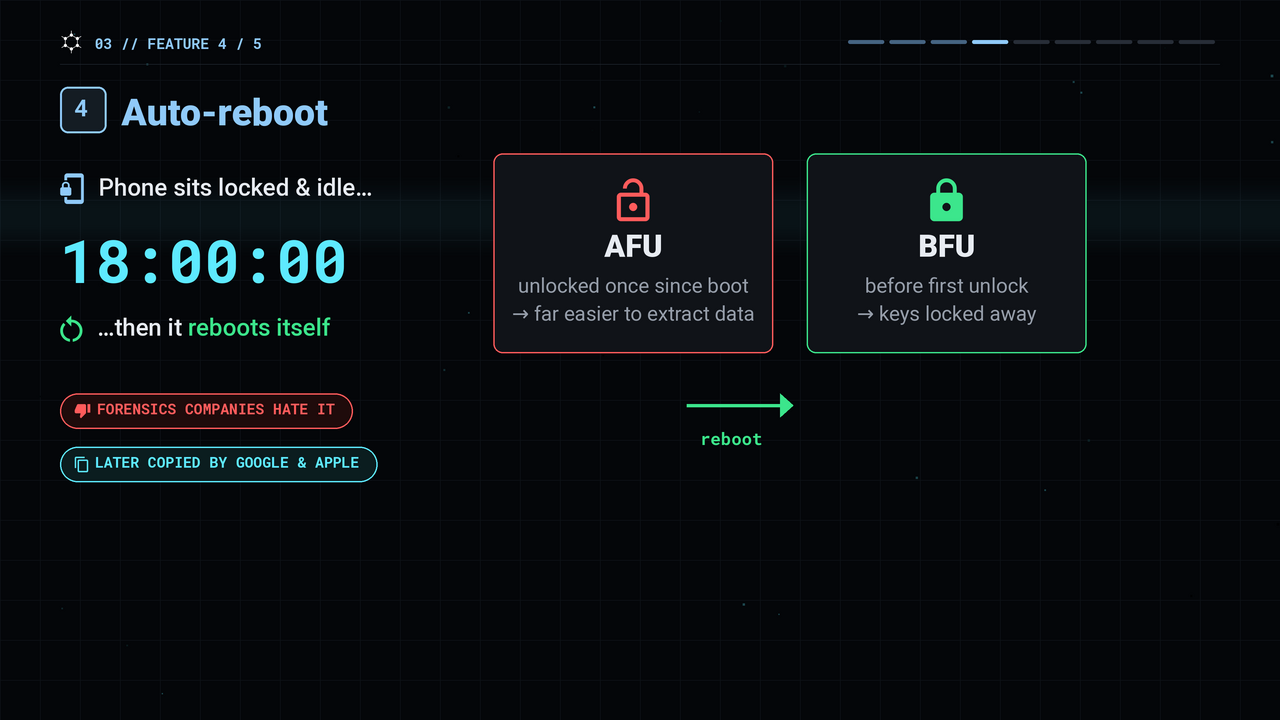Click the locked phone icon
This screenshot has width=1280, height=720.
(x=72, y=188)
